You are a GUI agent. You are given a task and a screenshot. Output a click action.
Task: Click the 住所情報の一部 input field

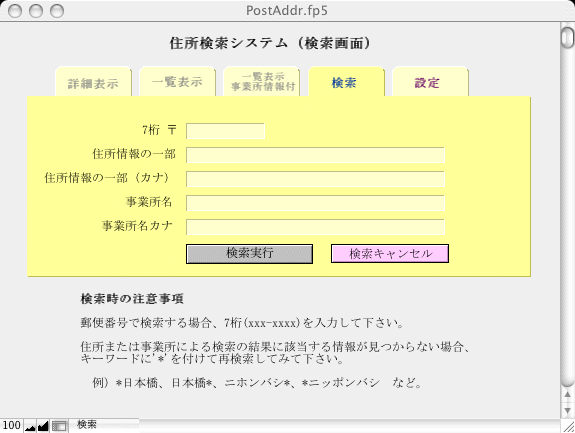315,155
